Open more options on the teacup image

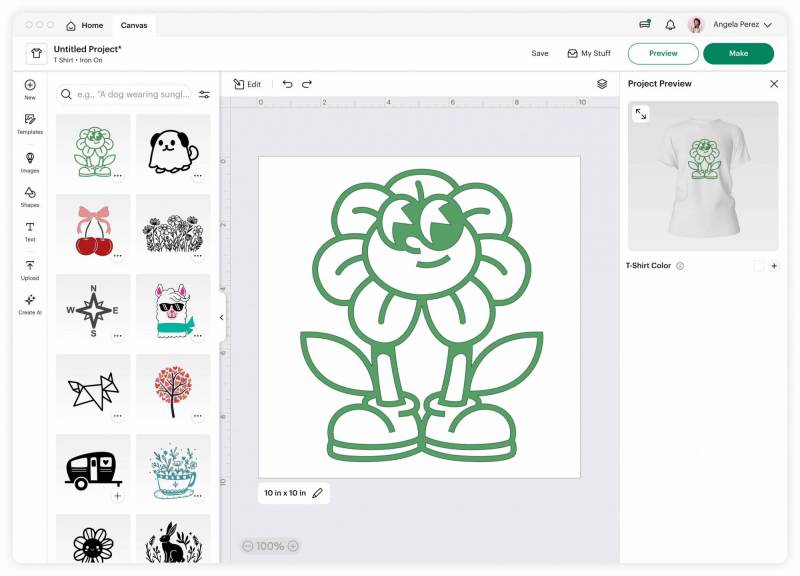(x=198, y=496)
